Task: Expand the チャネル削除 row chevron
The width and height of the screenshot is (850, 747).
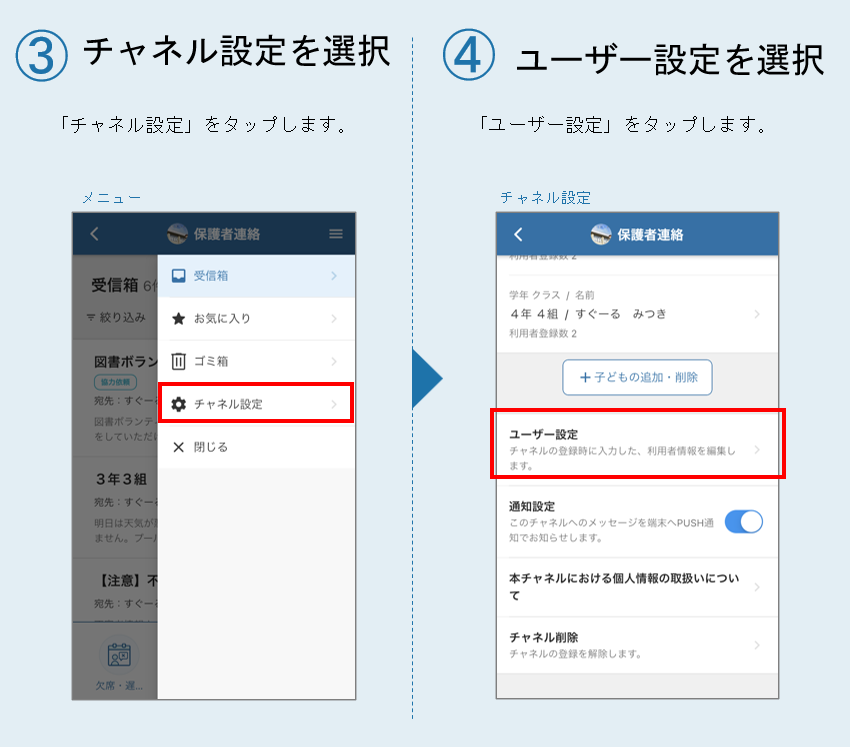Action: 757,645
